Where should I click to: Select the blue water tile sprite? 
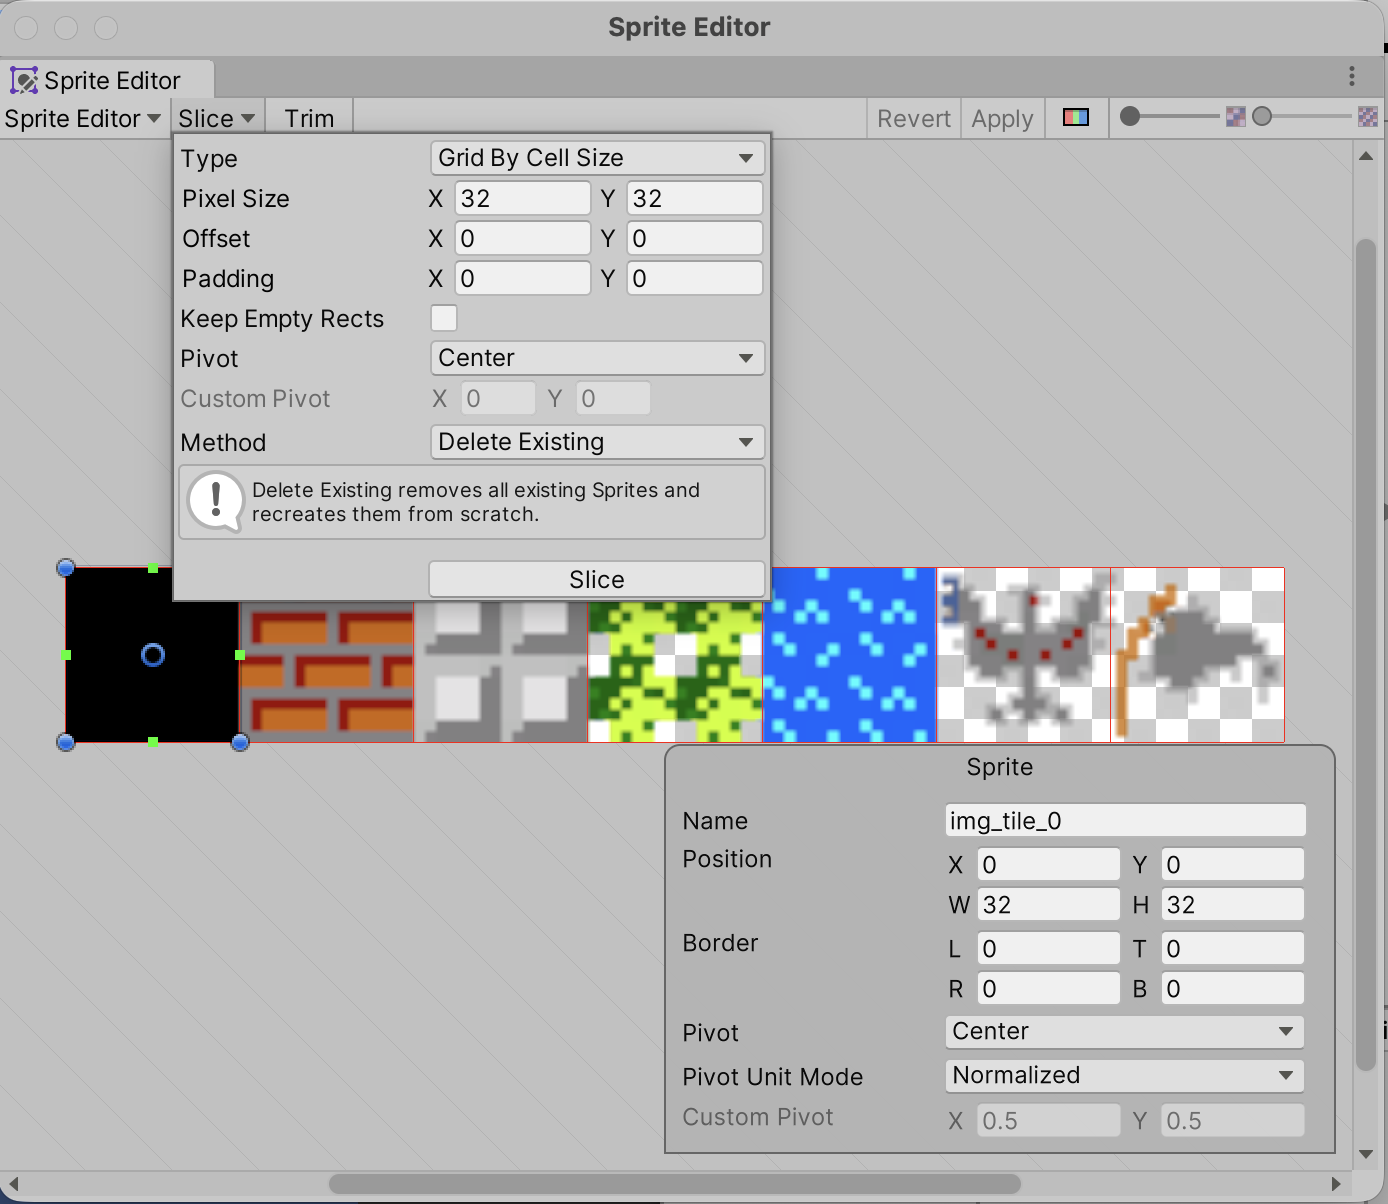click(x=849, y=655)
